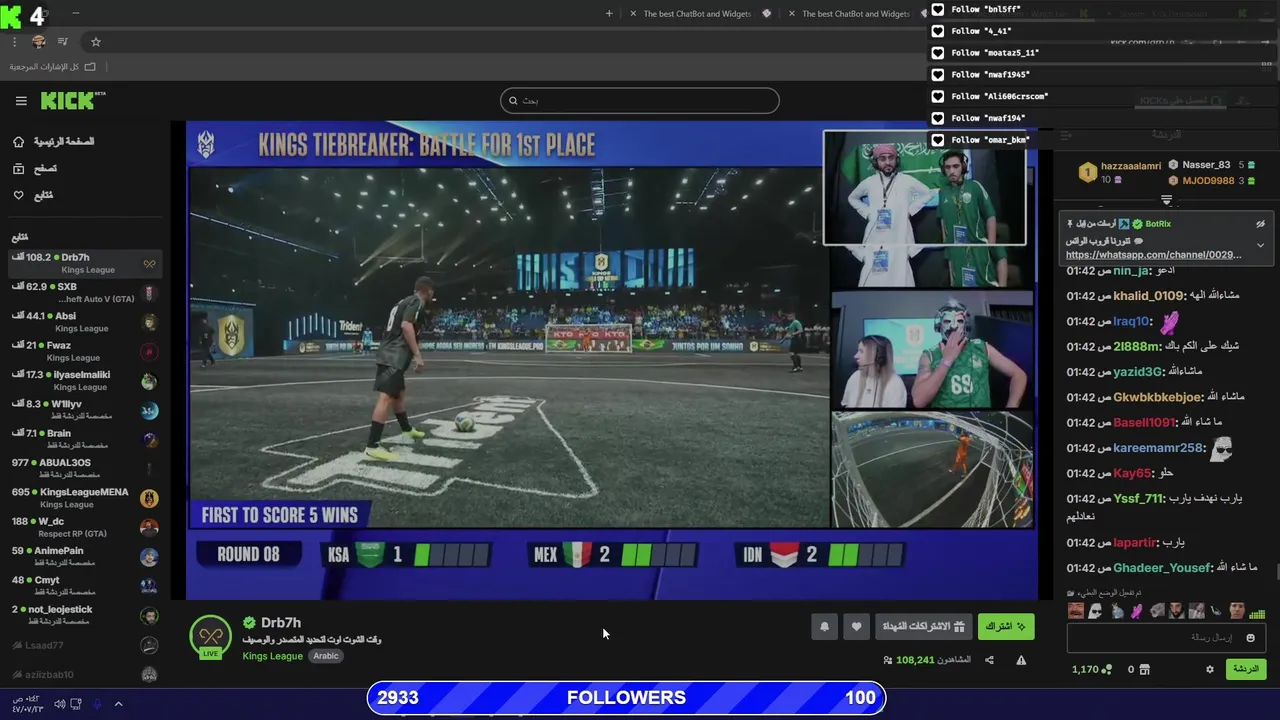The image size is (1280, 720).
Task: Bookmark this page with star icon
Action: tap(96, 42)
